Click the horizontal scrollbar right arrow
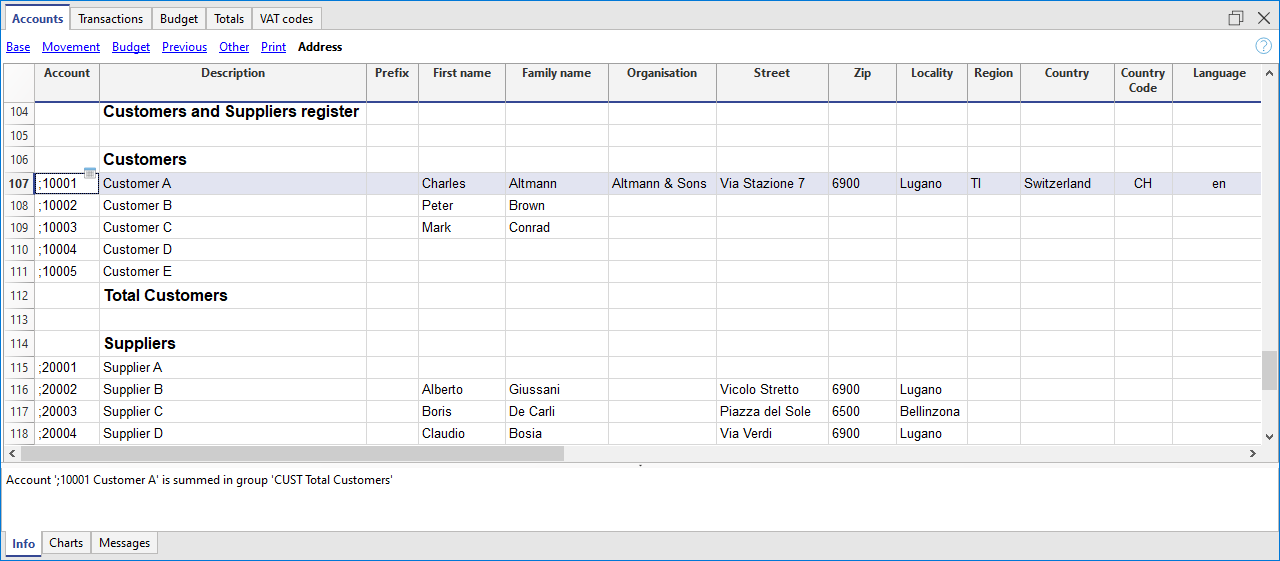Image resolution: width=1280 pixels, height=561 pixels. point(1253,454)
